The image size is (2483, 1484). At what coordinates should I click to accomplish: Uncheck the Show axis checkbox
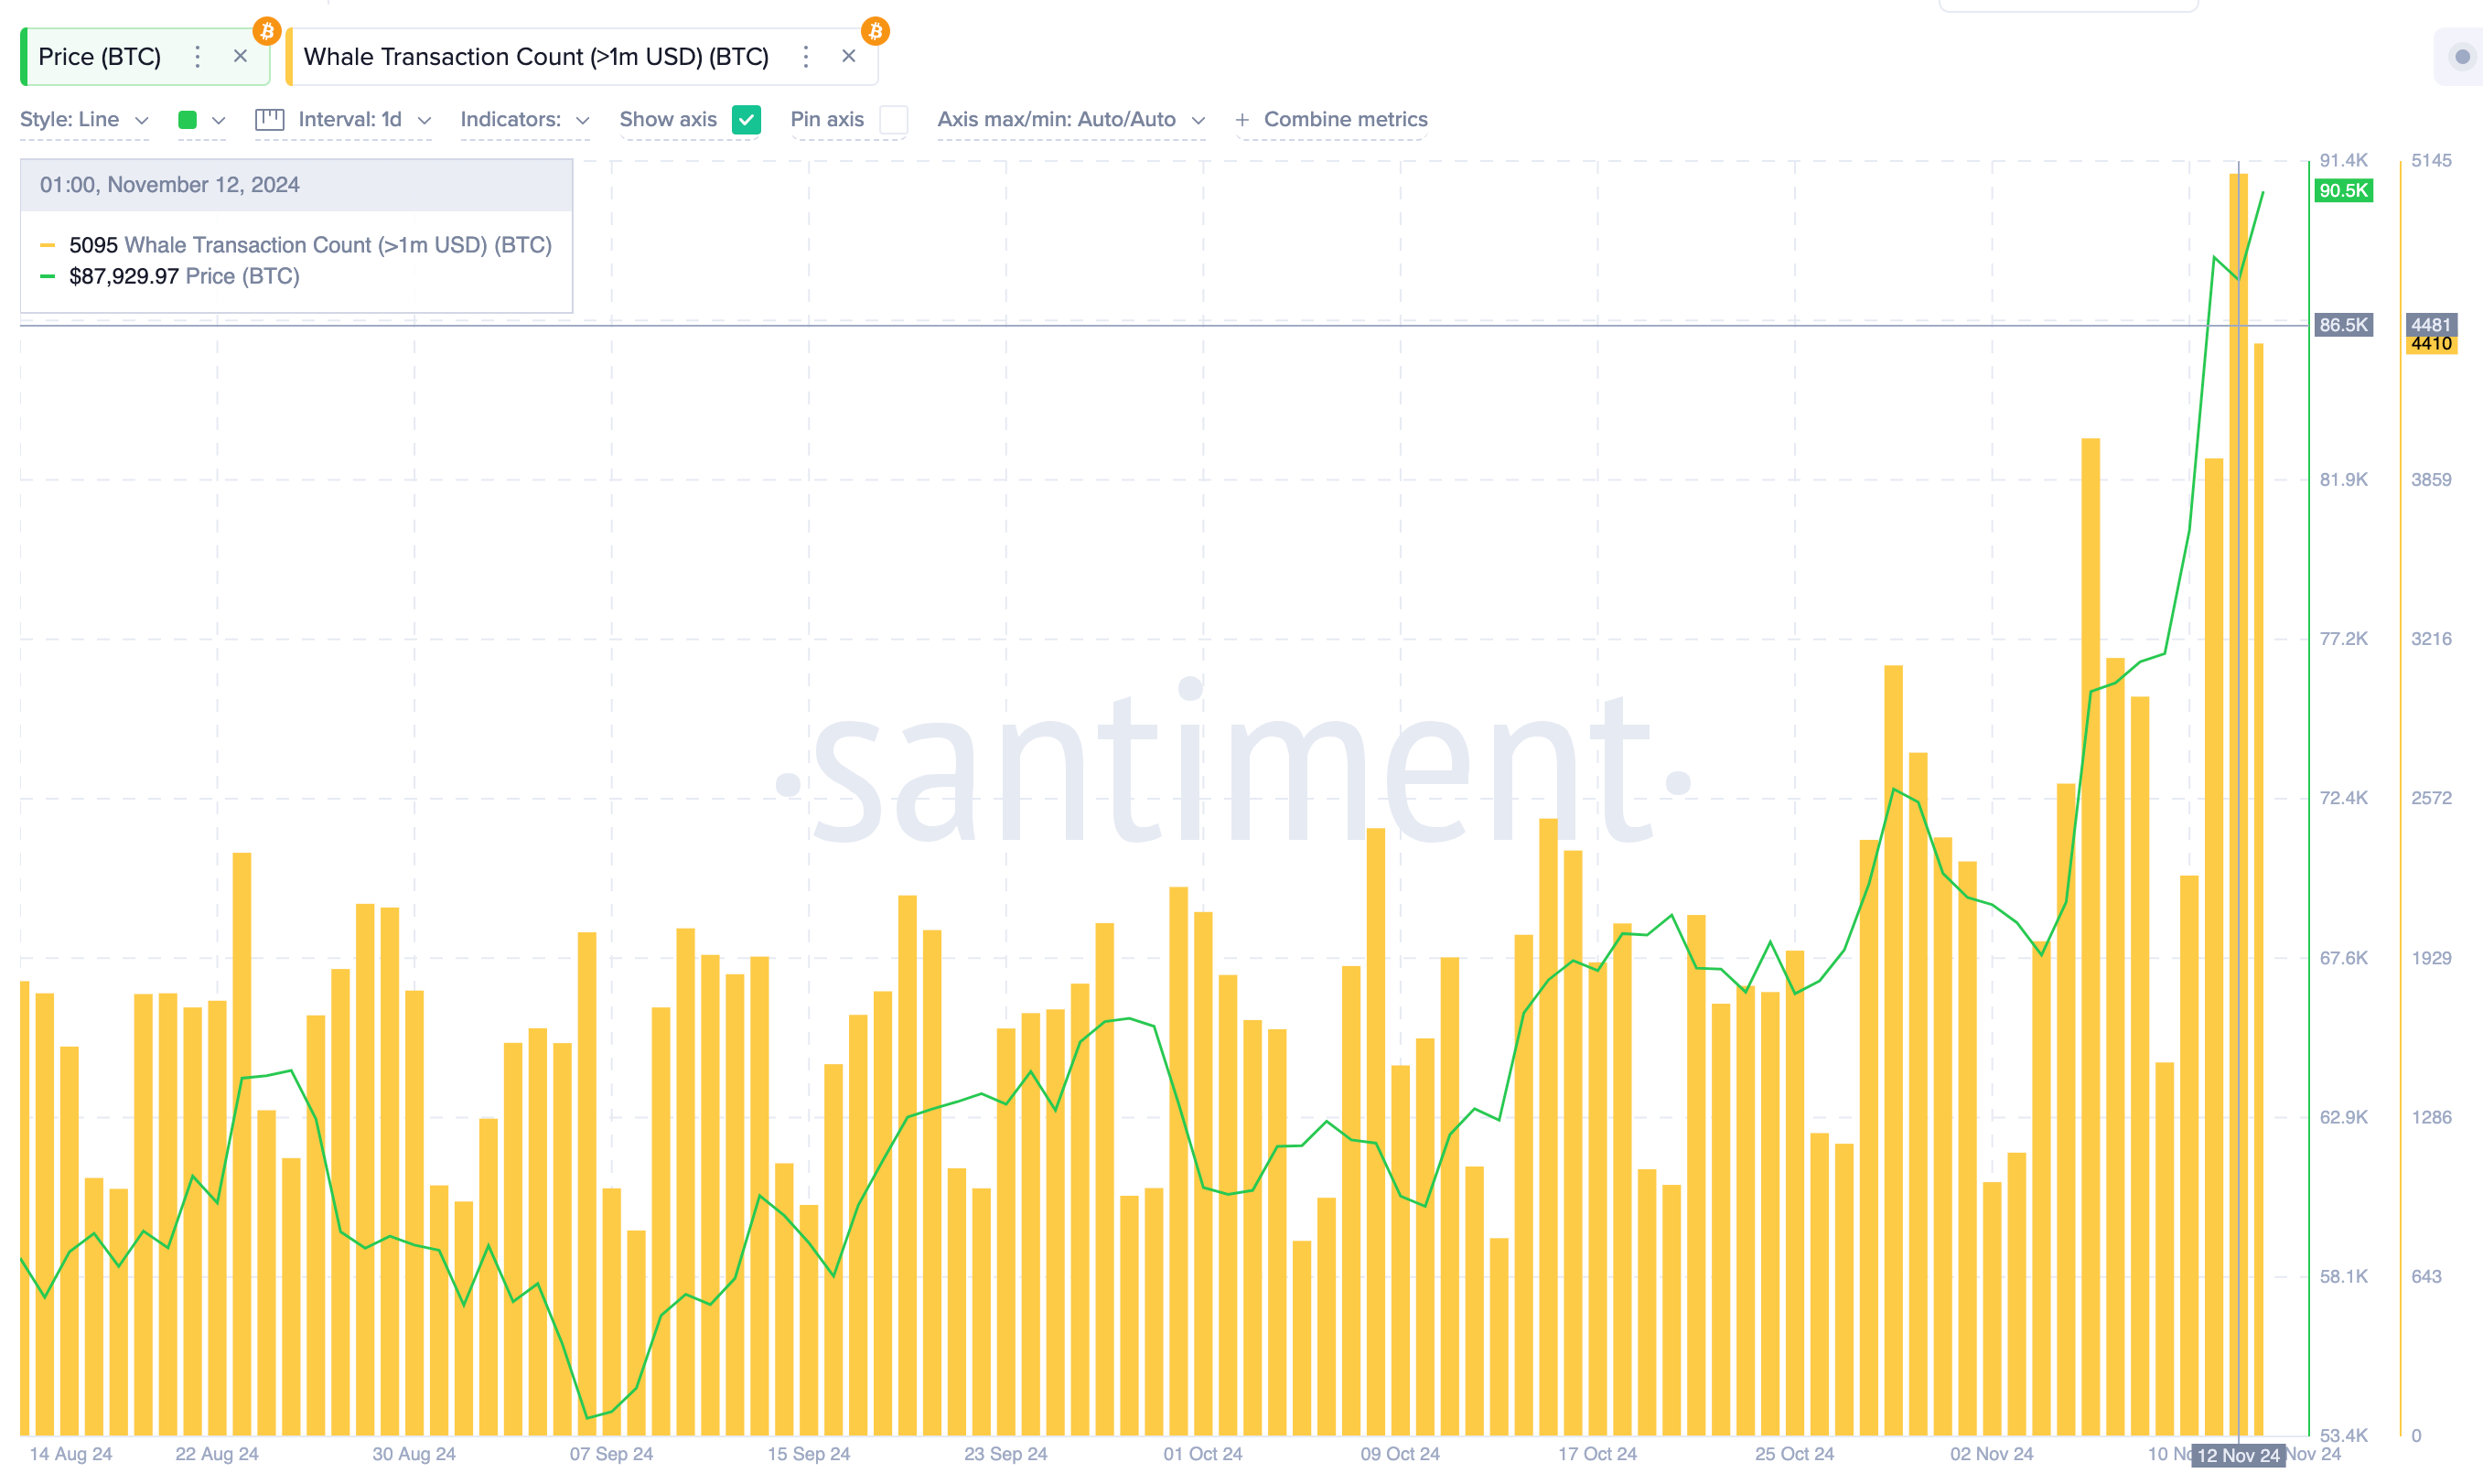coord(746,120)
